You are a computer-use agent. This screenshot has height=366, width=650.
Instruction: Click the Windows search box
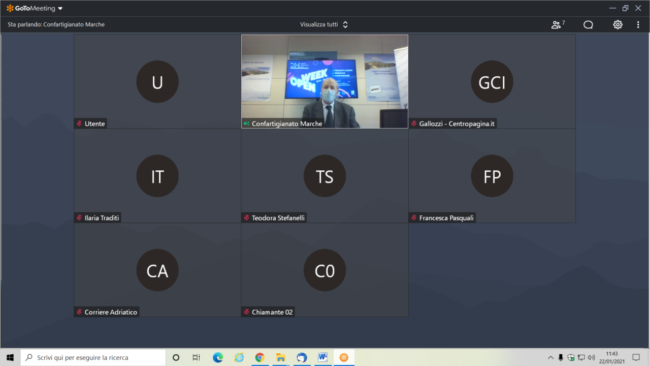(93, 357)
